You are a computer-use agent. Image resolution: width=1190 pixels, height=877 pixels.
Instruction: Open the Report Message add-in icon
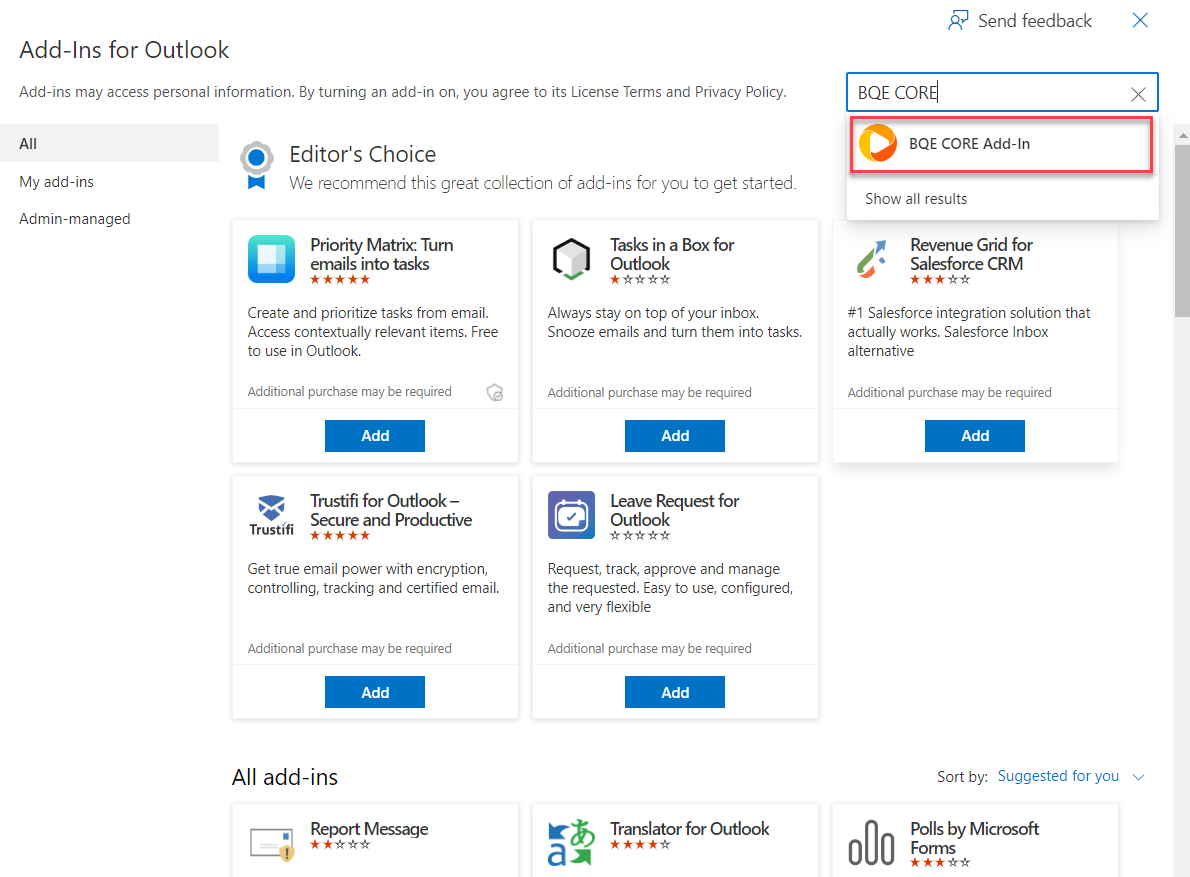pyautogui.click(x=271, y=843)
